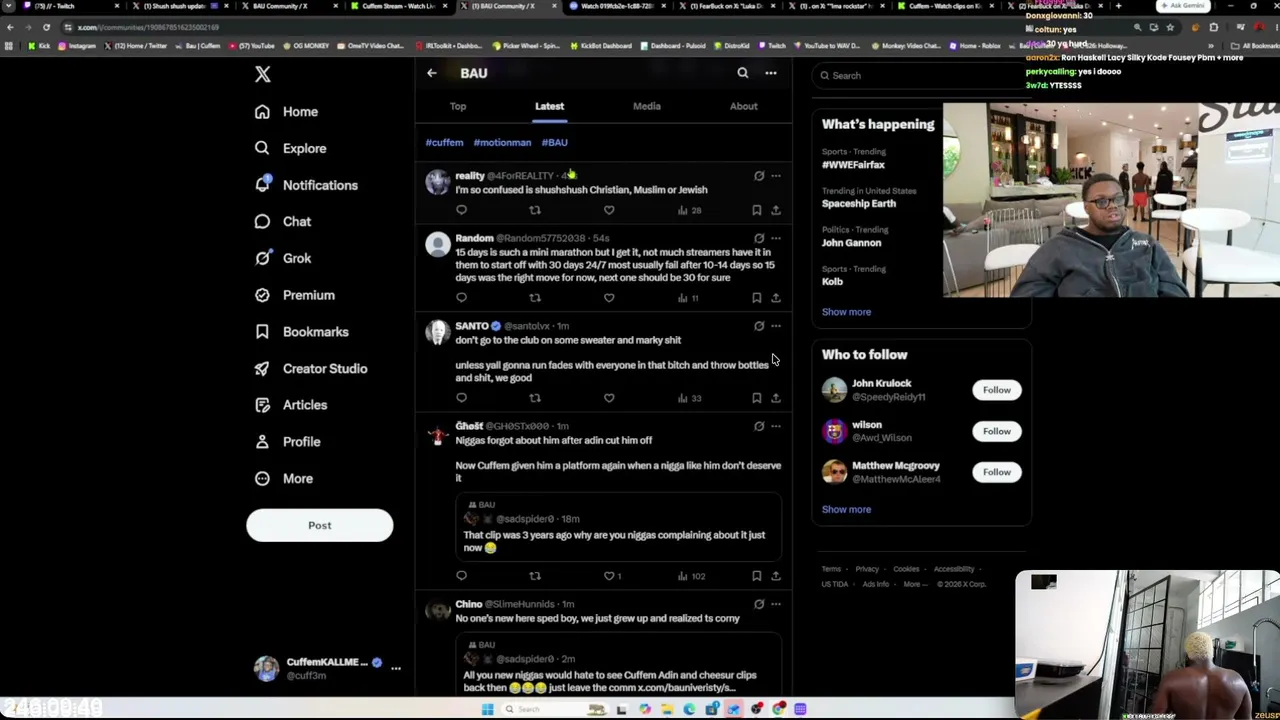Follow John Krulock
1280x720 pixels.
(996, 390)
